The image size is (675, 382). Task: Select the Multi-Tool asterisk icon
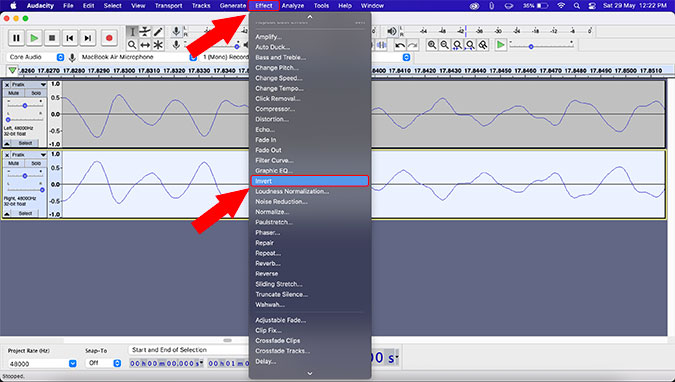point(158,45)
